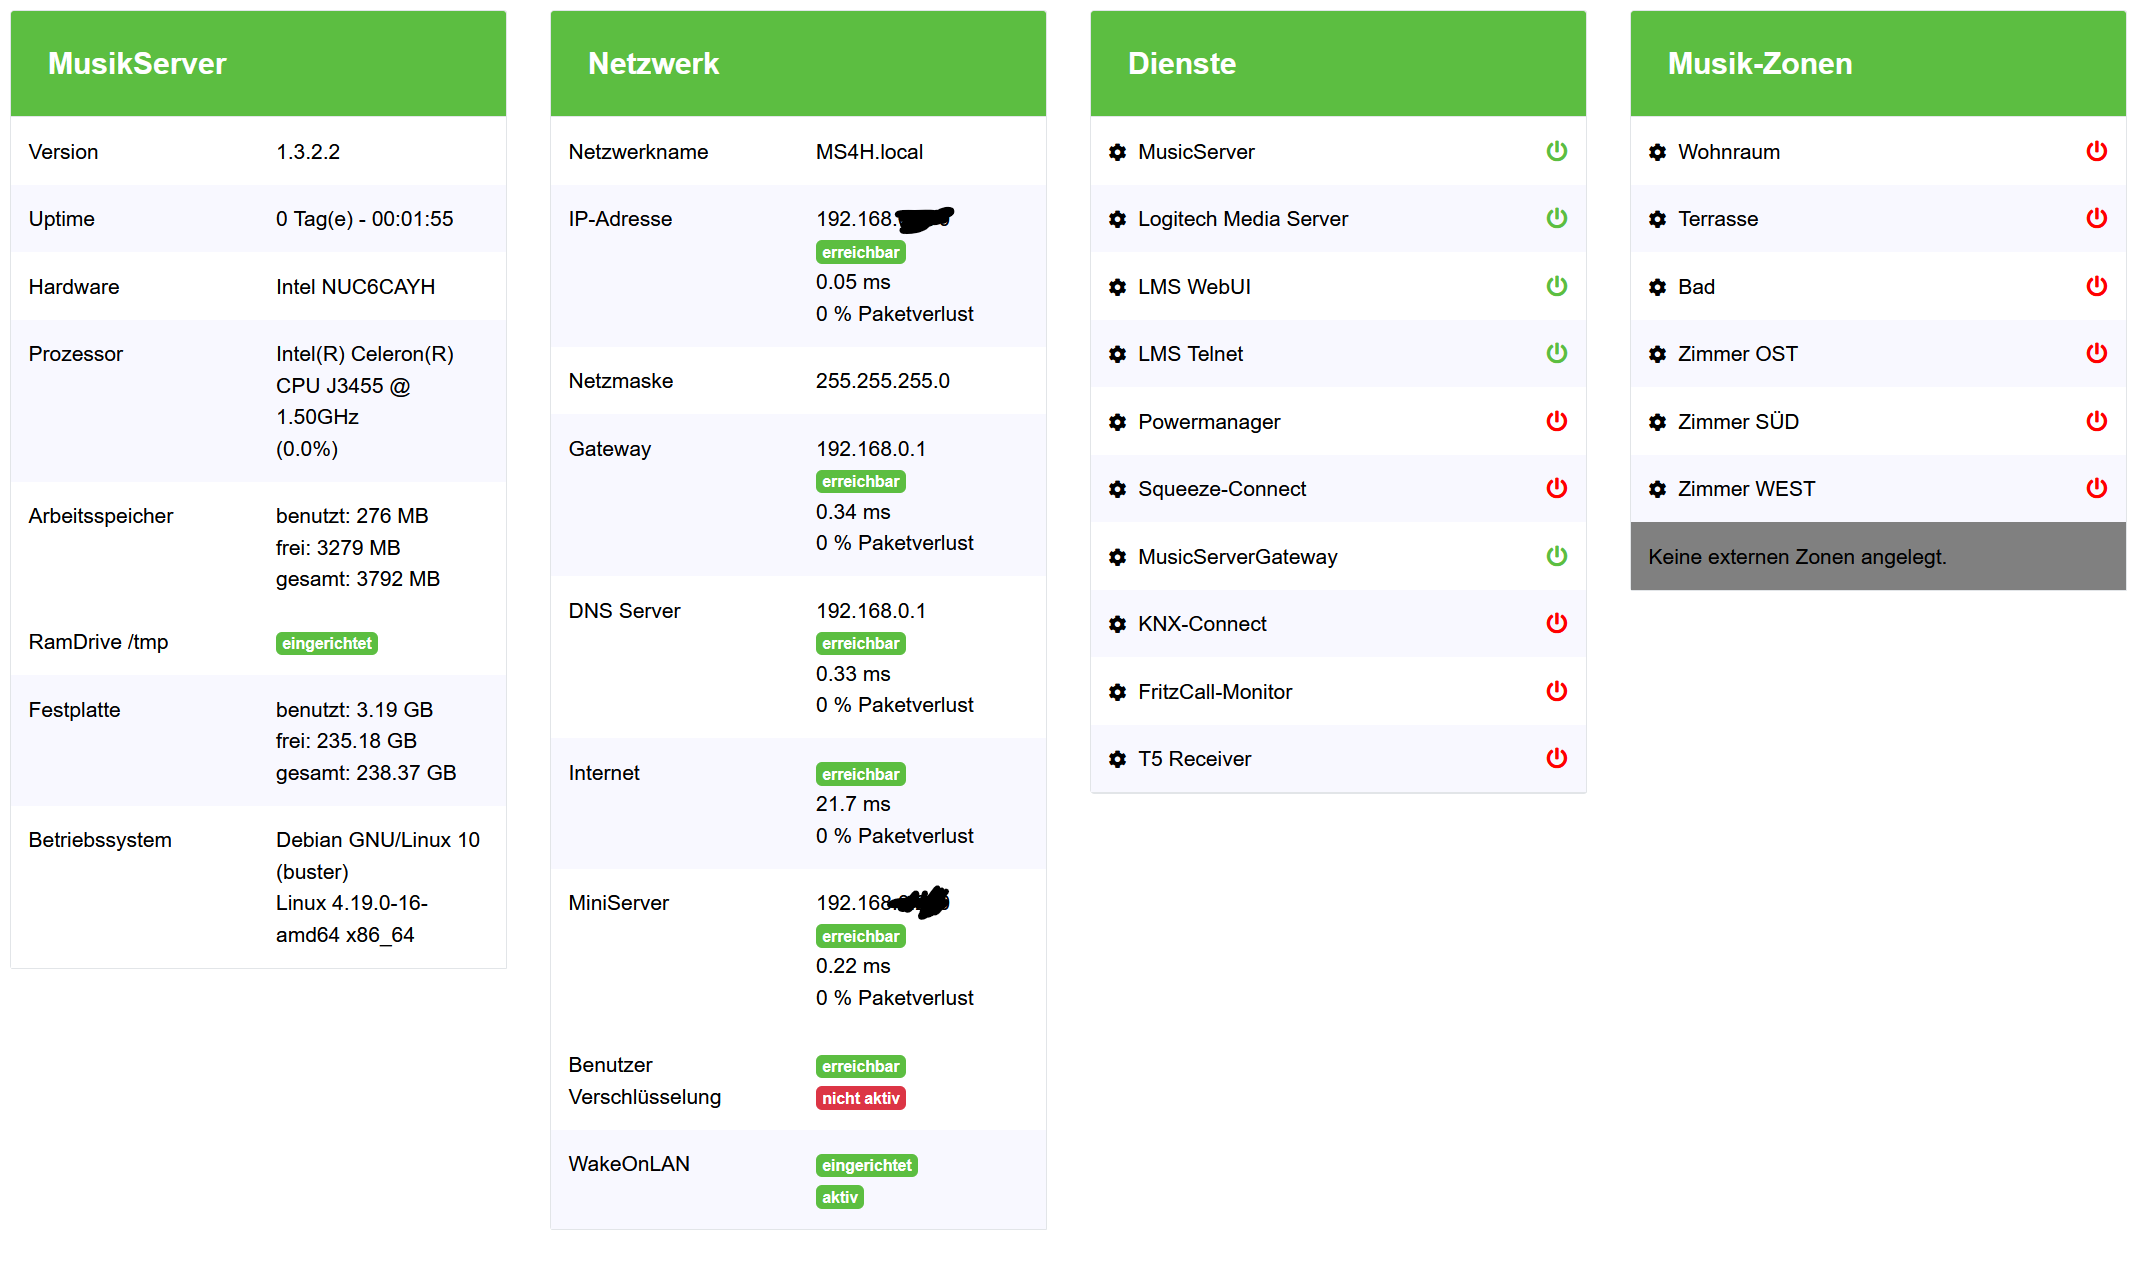Click the Zimmer SÜD zone label
This screenshot has height=1273, width=2145.
[1737, 422]
